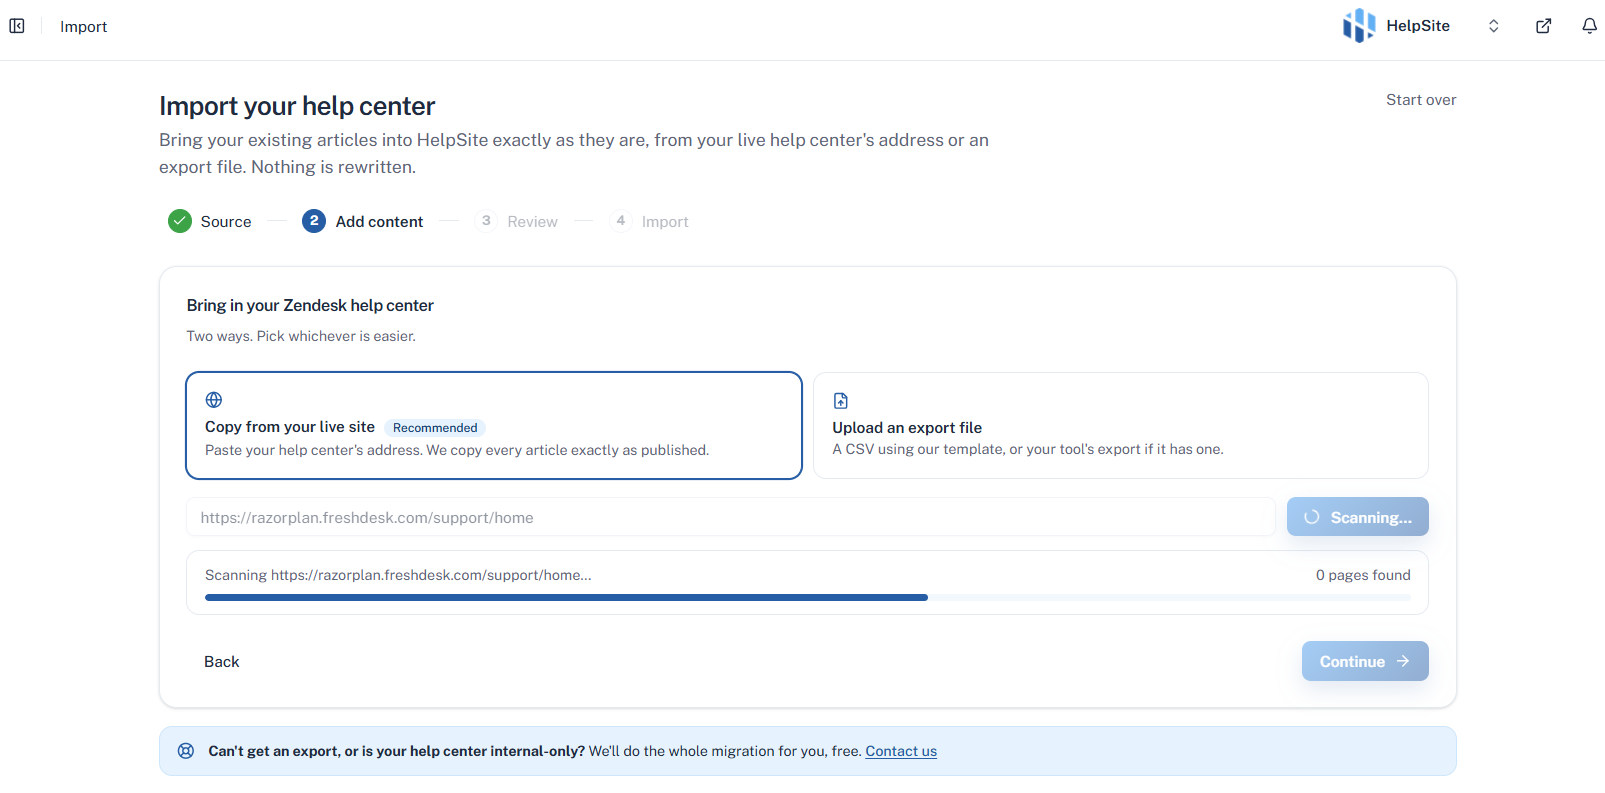Open the HelpSite workspace name dropdown
Viewport: 1605px width, 793px height.
pyautogui.click(x=1418, y=26)
